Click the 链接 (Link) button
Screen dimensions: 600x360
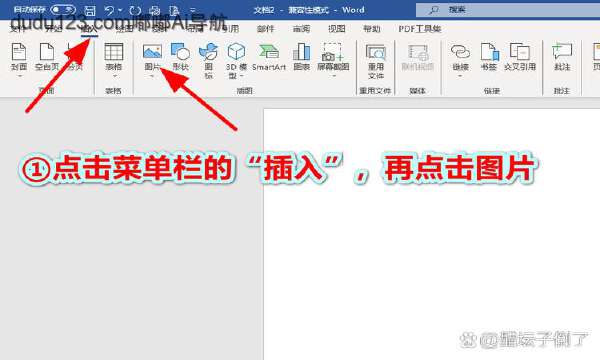pos(460,59)
